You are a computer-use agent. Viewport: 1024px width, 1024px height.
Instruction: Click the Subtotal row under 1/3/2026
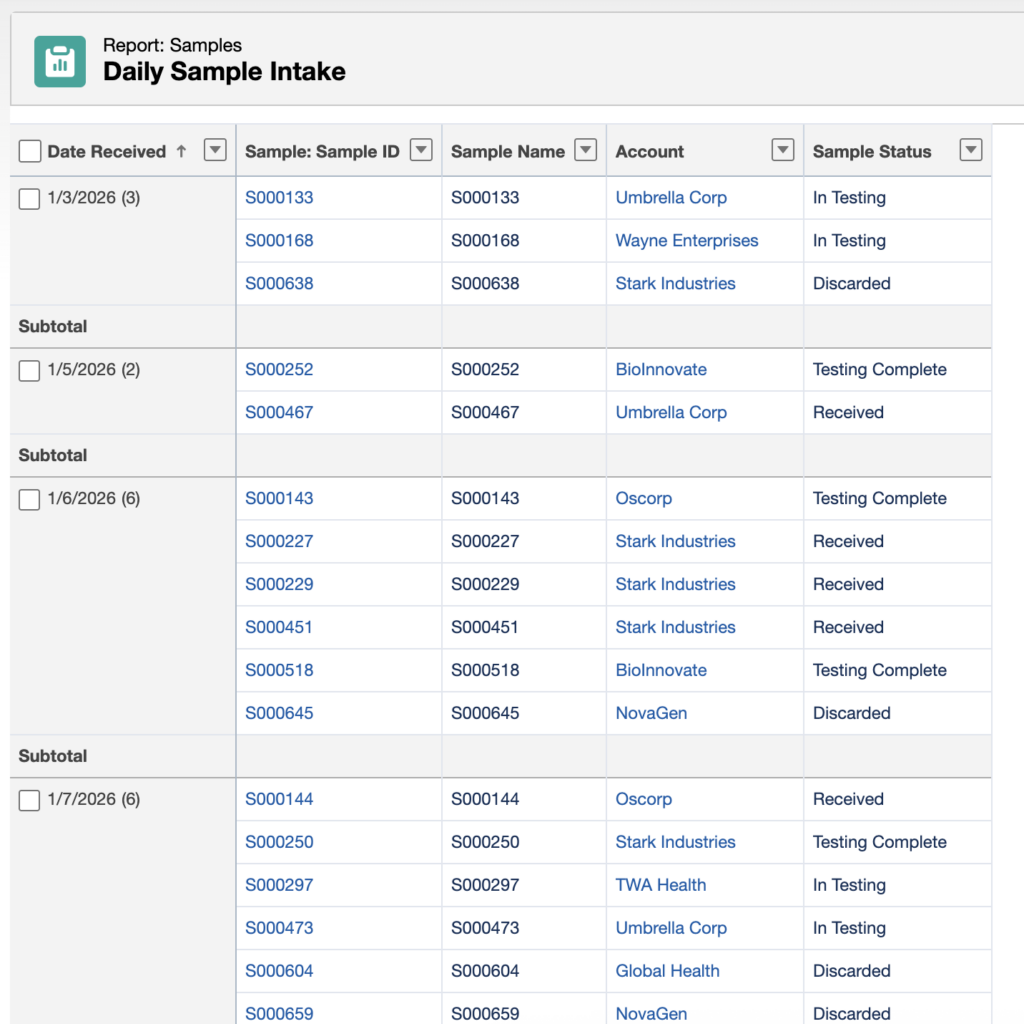(501, 327)
